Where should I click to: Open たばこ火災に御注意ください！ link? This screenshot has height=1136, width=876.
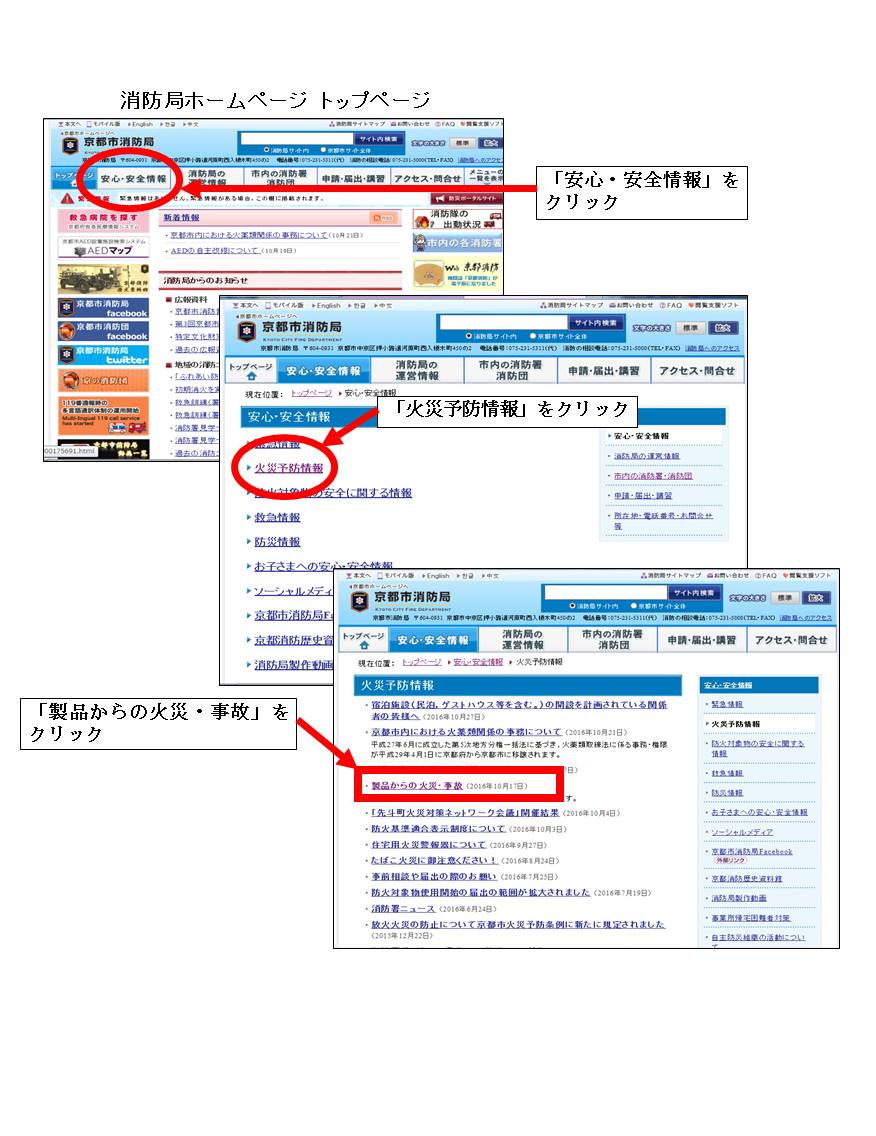(434, 861)
